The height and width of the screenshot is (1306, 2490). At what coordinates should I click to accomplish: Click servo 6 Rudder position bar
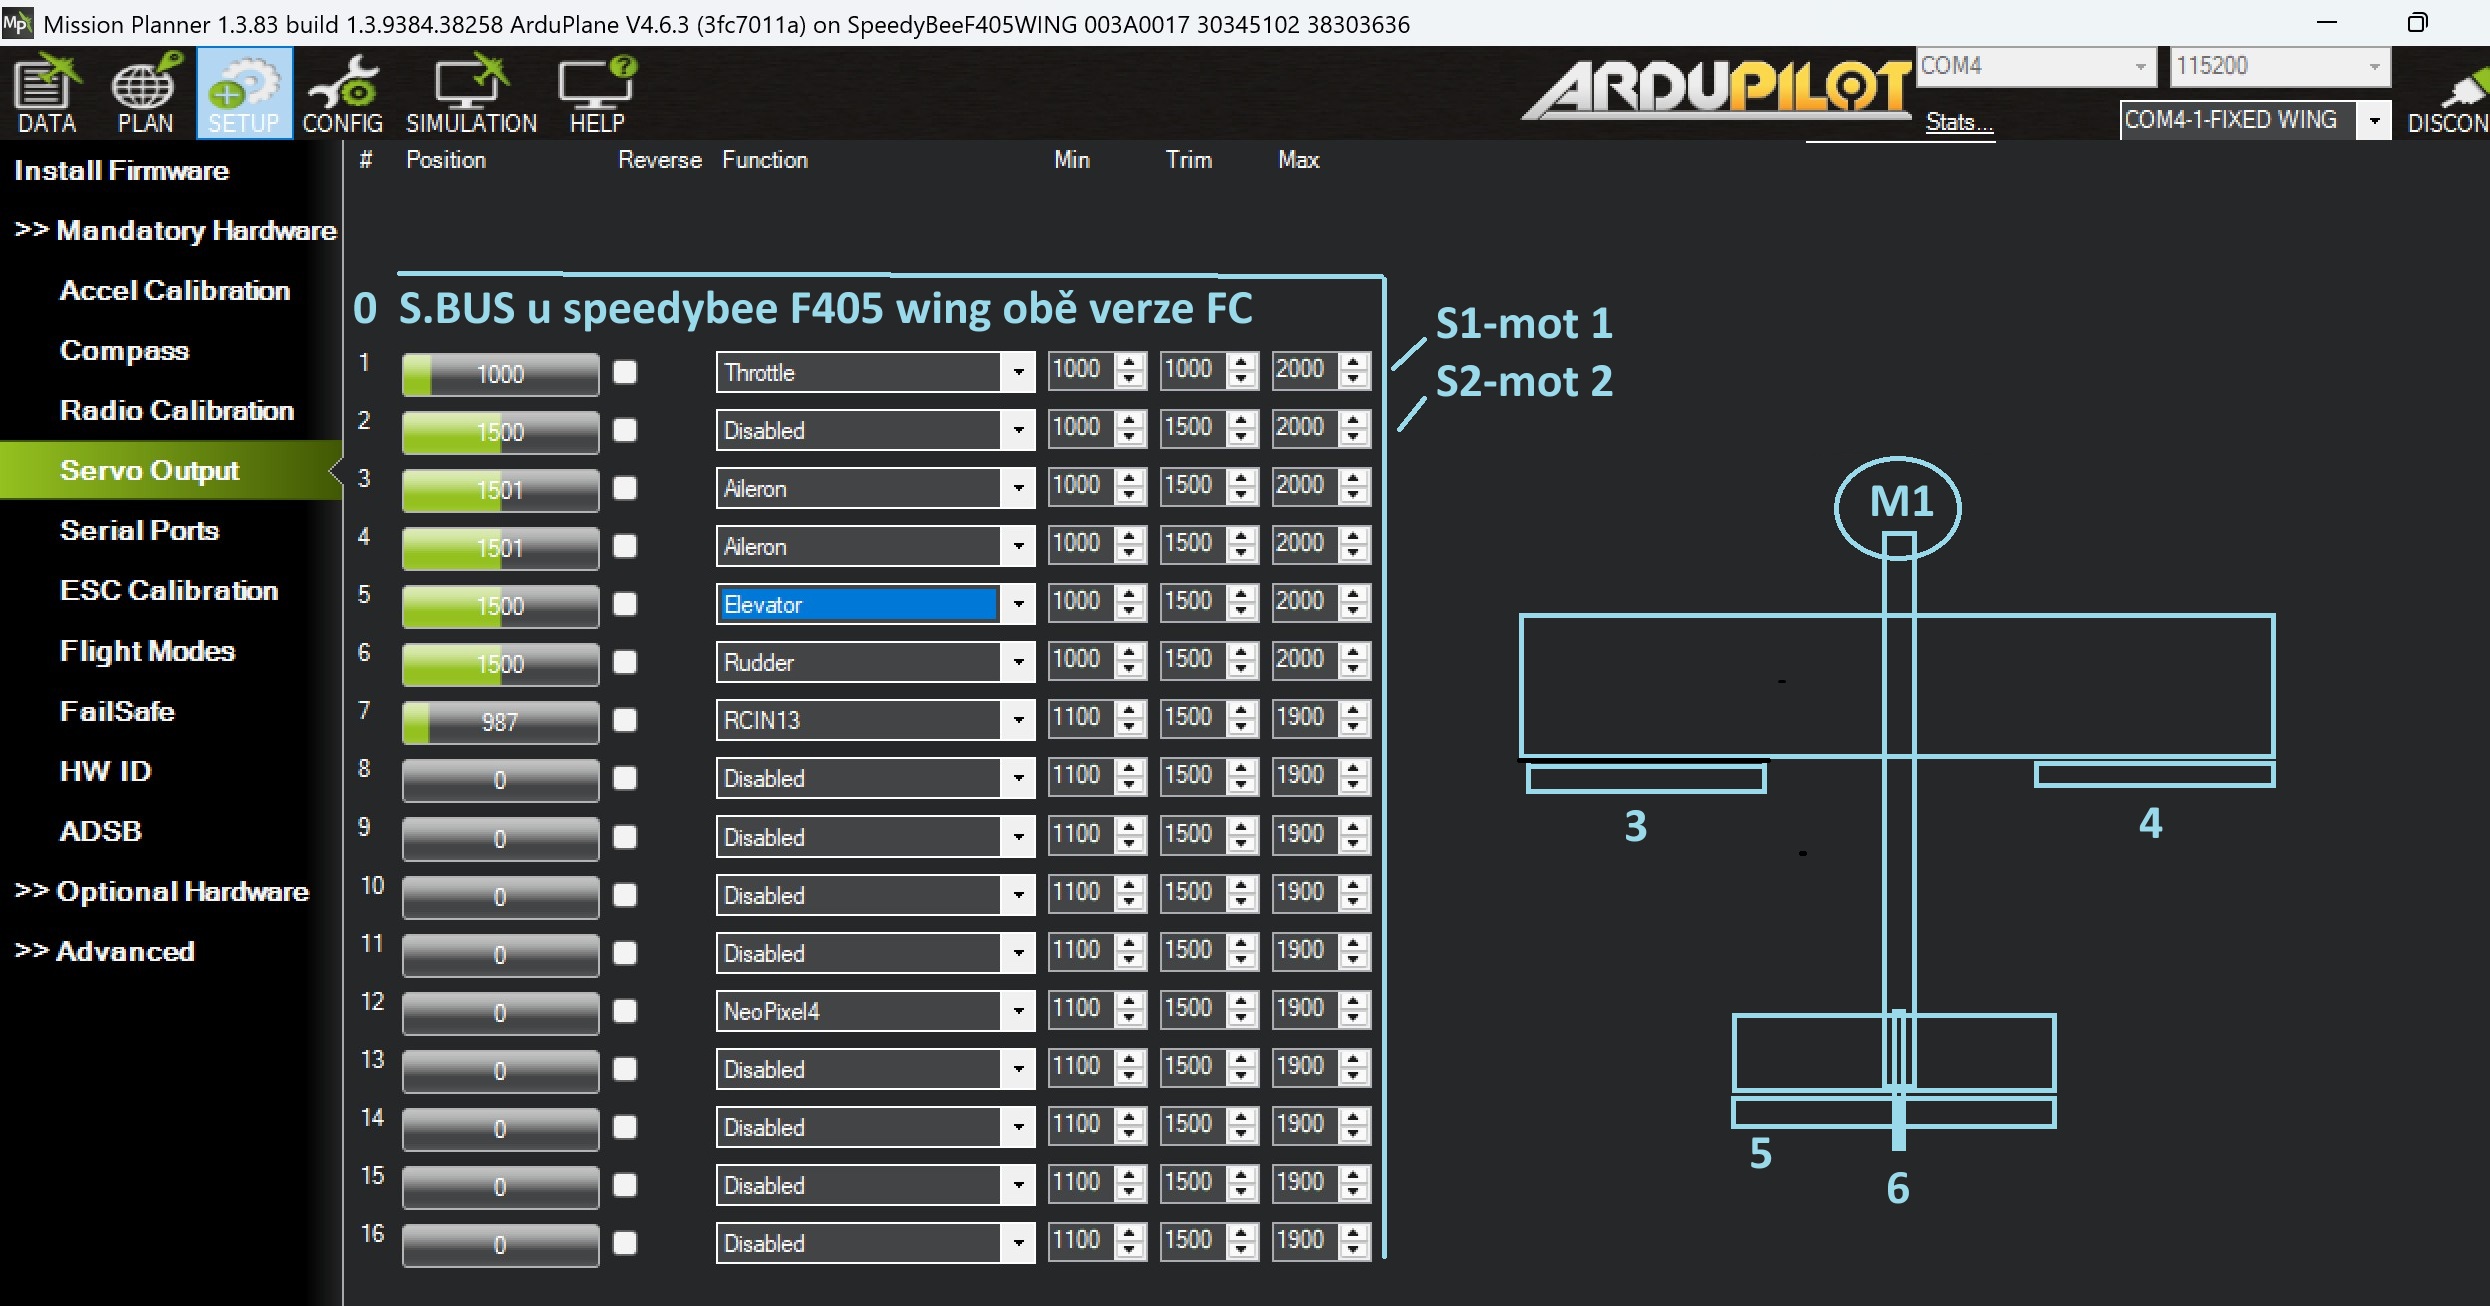click(500, 664)
